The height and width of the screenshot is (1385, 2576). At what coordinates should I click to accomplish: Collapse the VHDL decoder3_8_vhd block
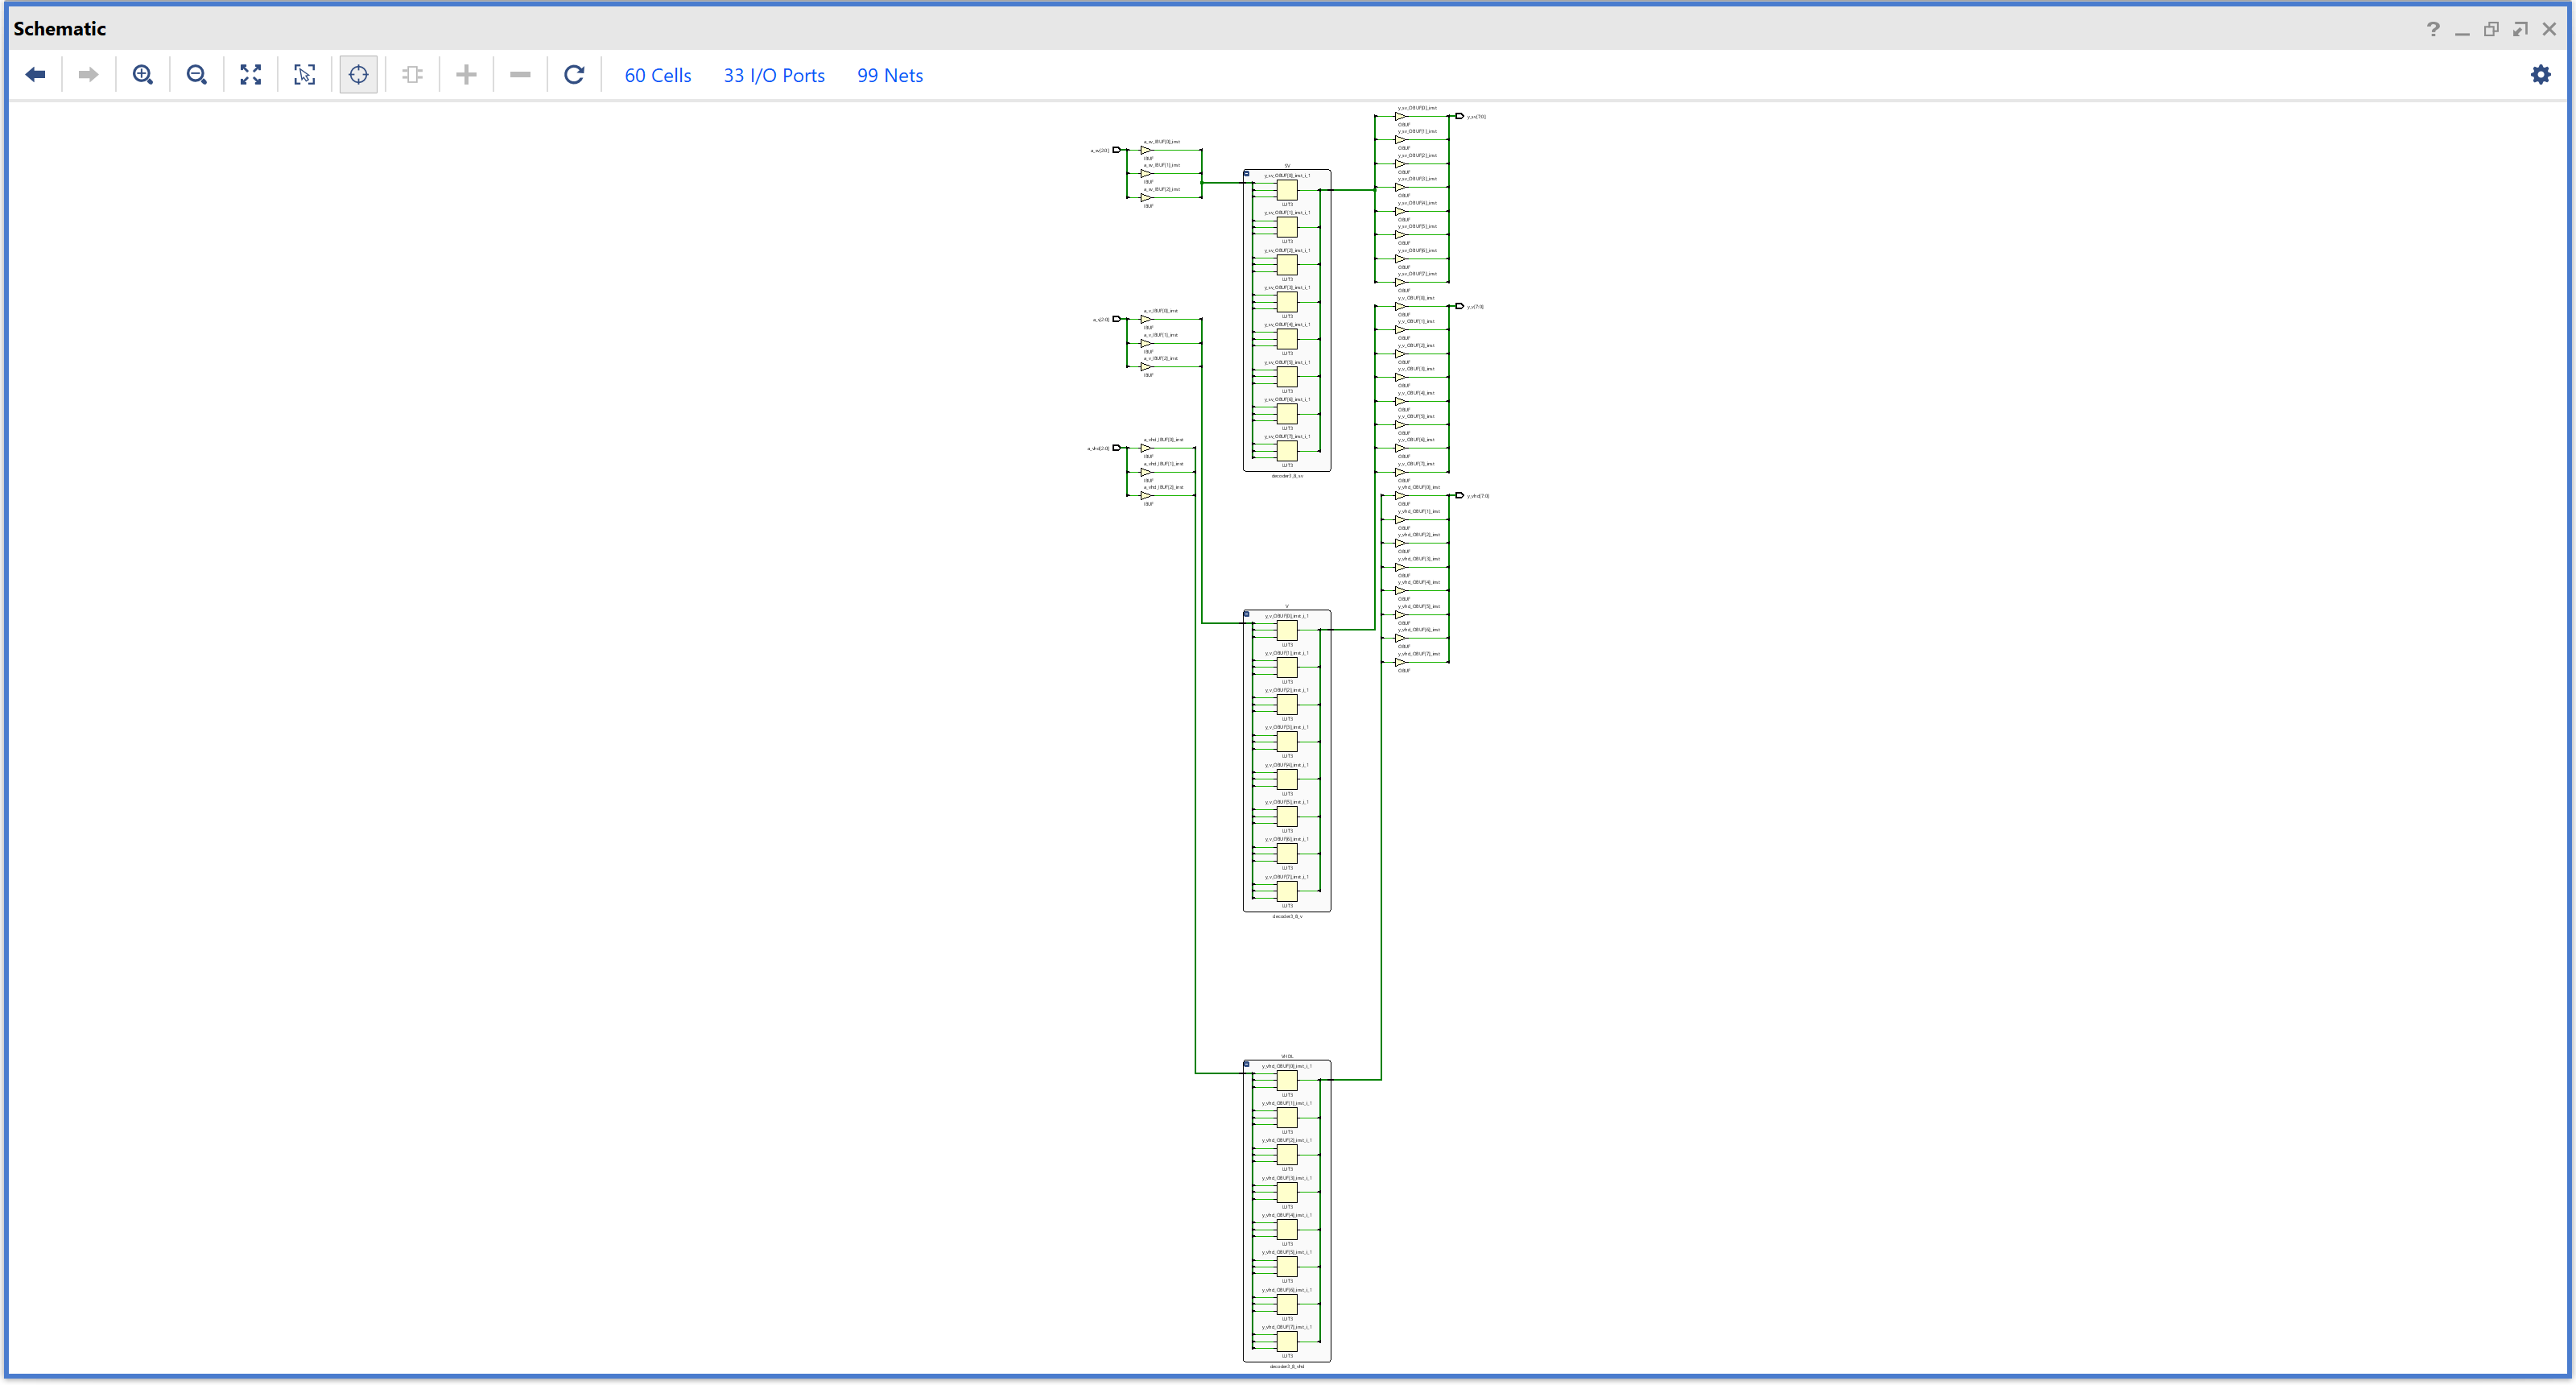1247,1064
